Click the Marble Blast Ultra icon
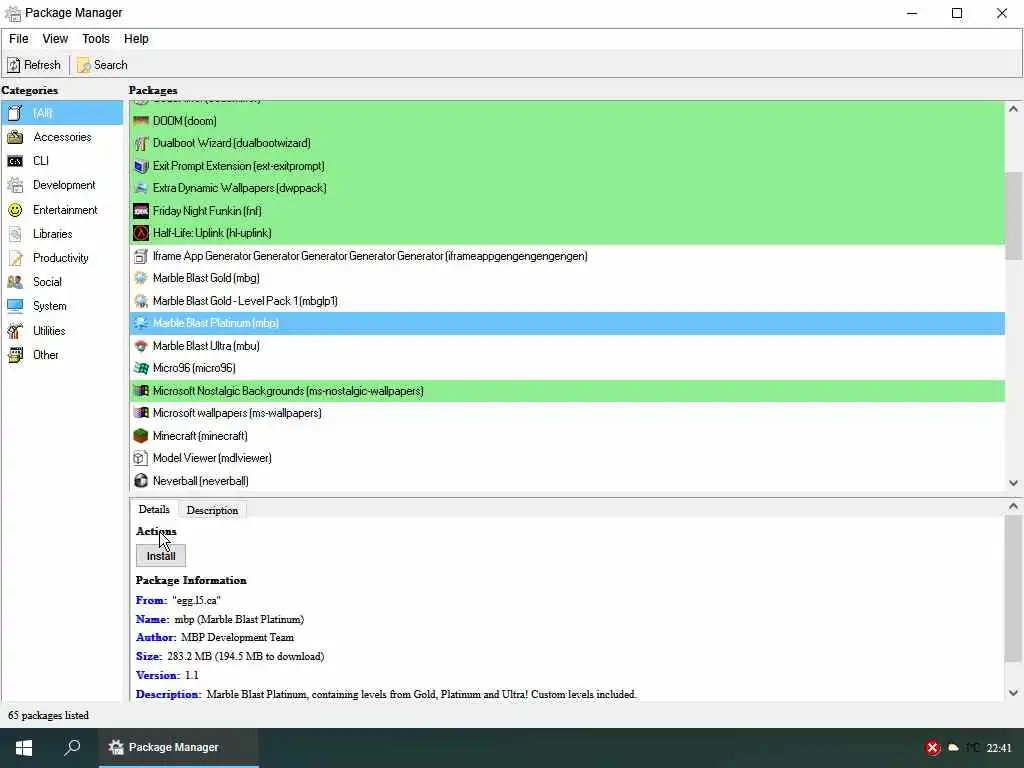Viewport: 1024px width, 768px height. [140, 346]
